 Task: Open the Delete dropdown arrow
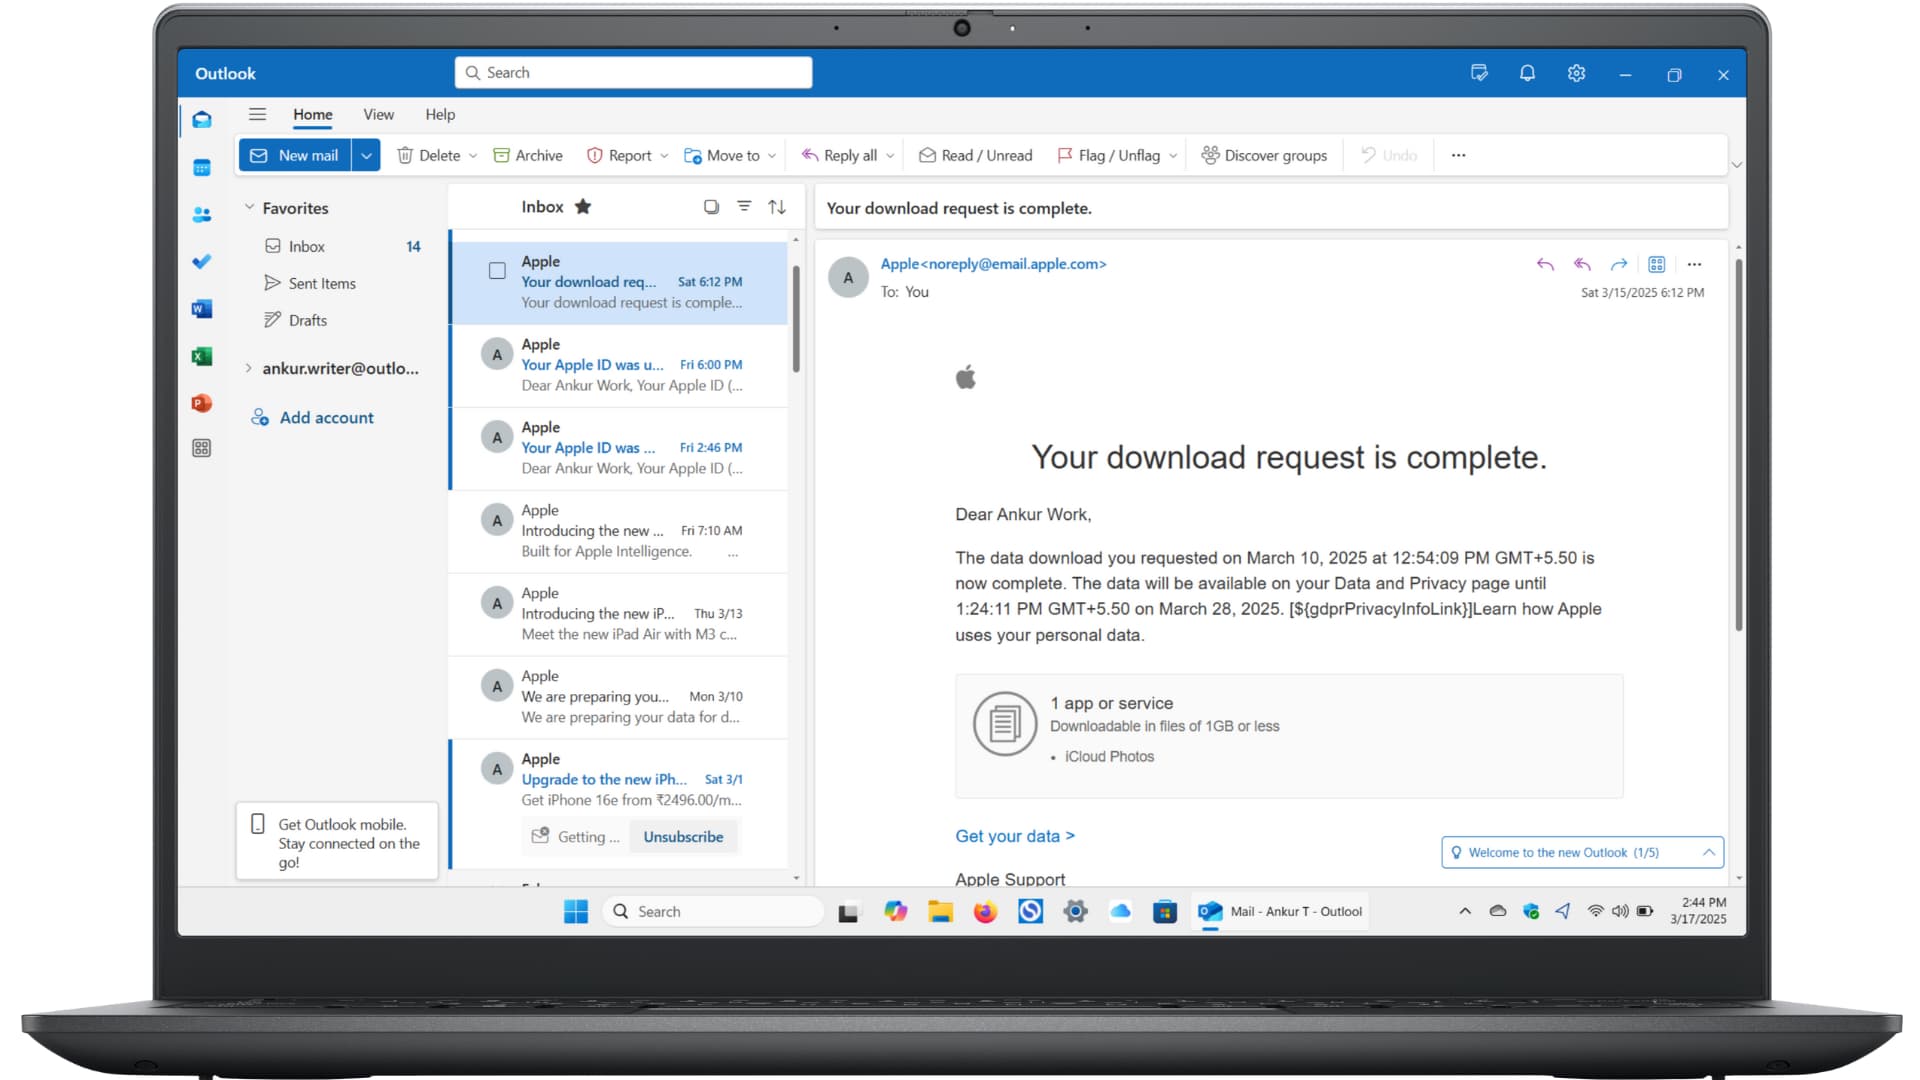tap(473, 155)
